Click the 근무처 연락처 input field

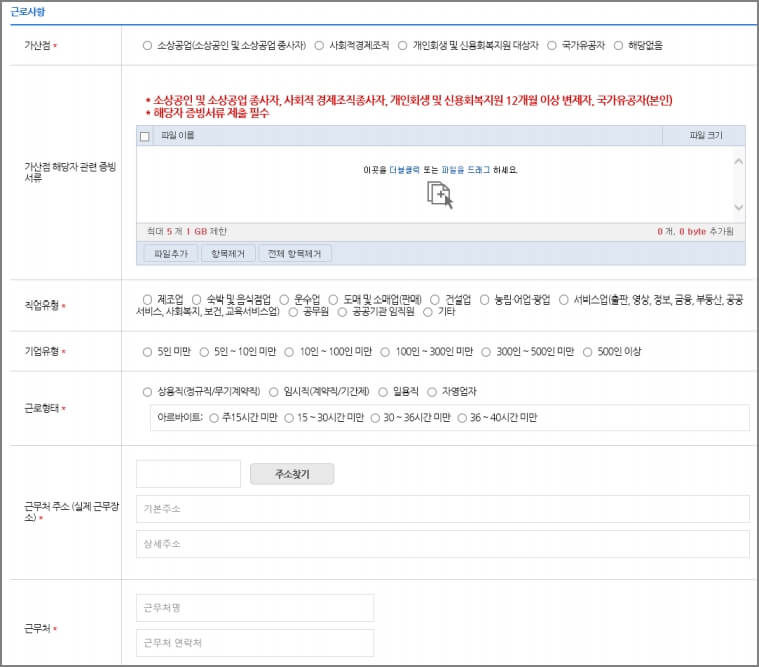pos(255,643)
